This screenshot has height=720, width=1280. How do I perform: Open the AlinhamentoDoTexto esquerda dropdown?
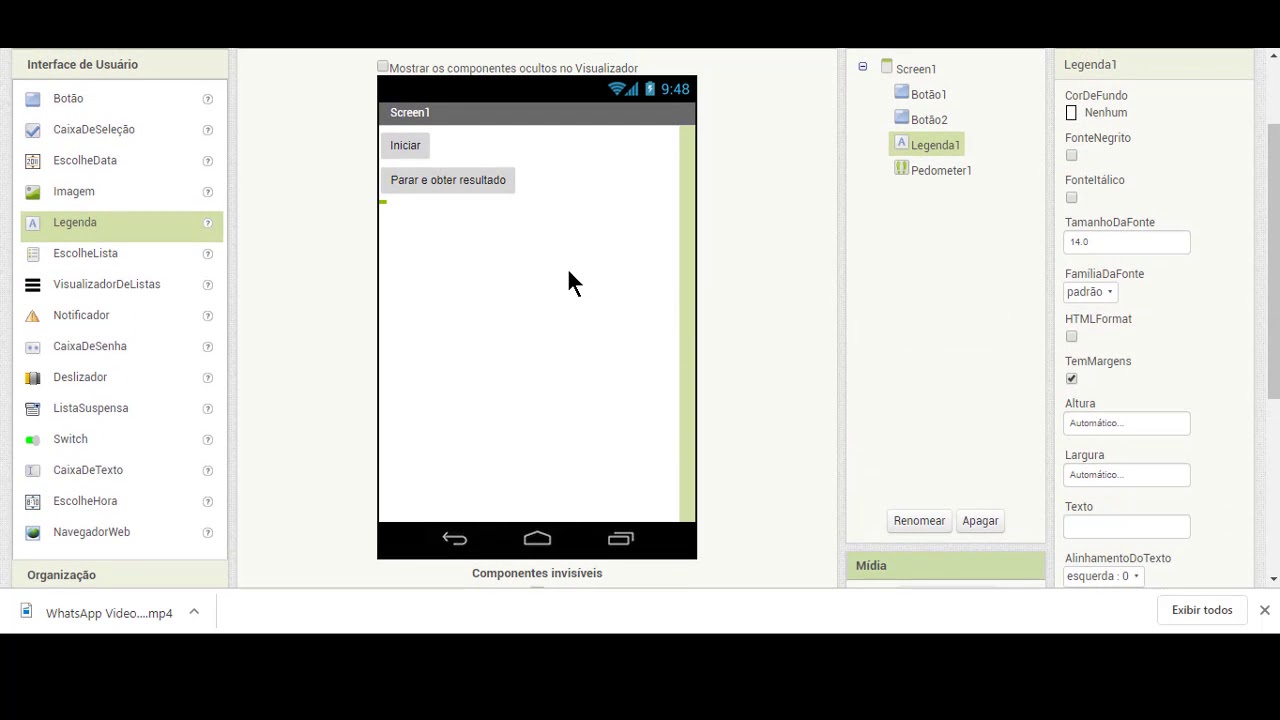point(1103,576)
